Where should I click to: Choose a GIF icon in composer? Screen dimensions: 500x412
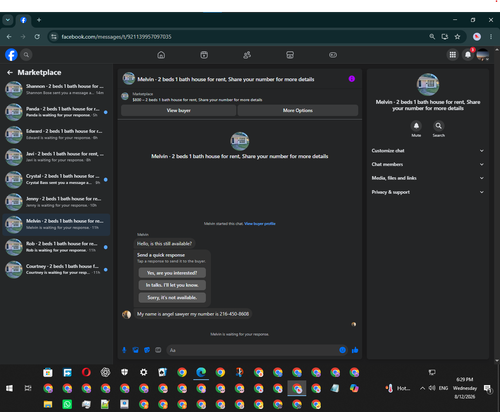(x=158, y=350)
